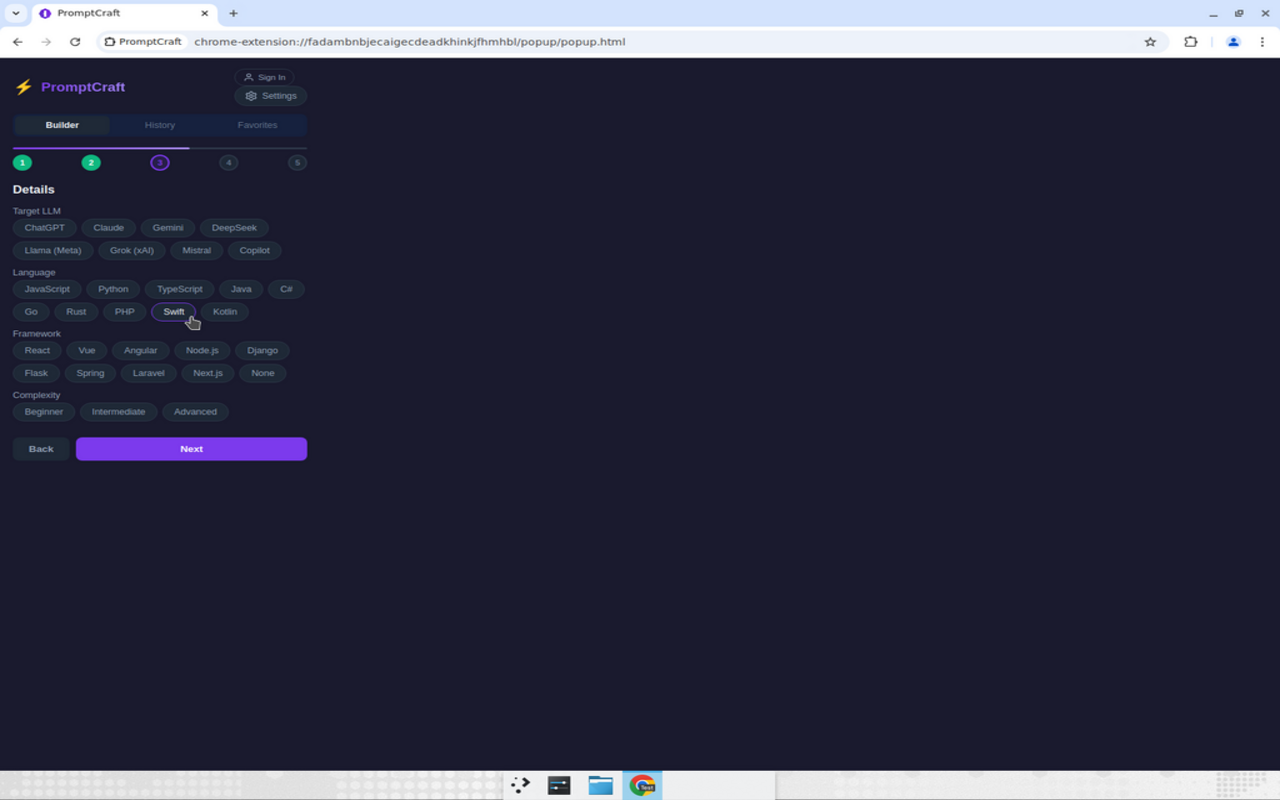The height and width of the screenshot is (800, 1280).
Task: Open a new browser tab
Action: coord(233,14)
